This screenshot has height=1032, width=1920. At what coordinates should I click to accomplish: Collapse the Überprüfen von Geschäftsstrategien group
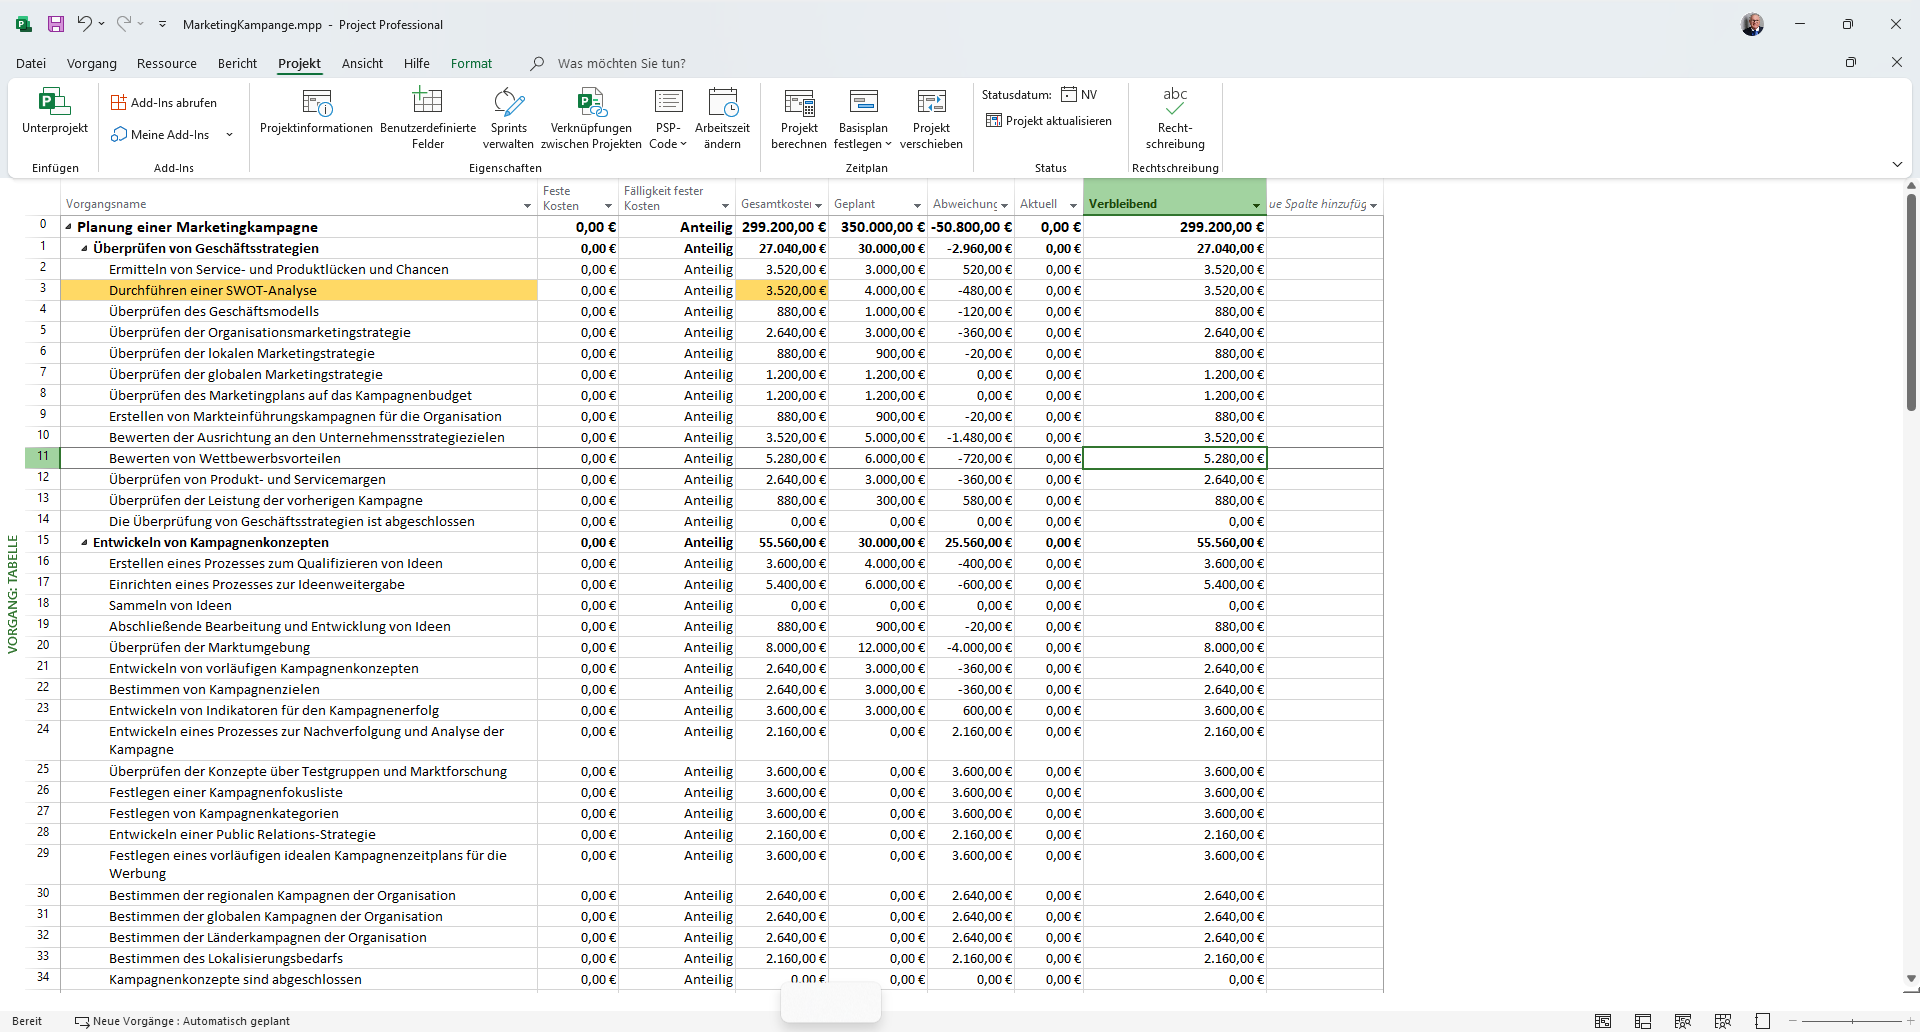click(x=85, y=249)
